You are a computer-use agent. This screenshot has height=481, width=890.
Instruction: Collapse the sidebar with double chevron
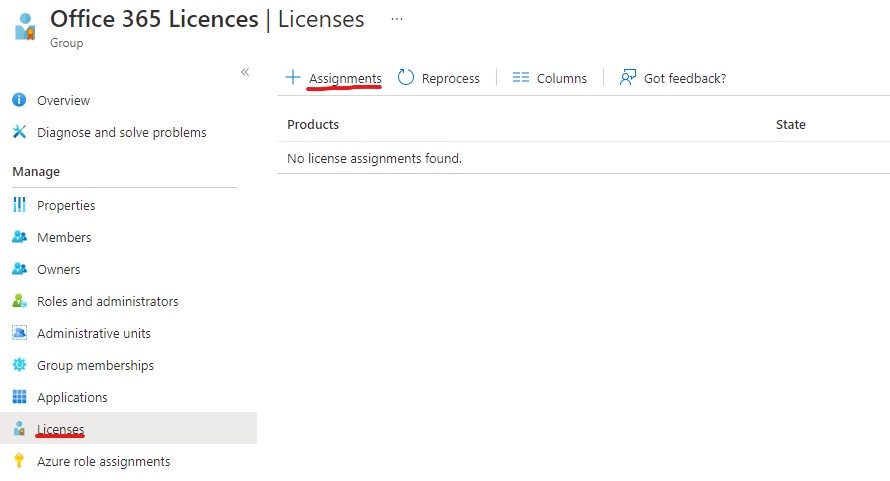245,72
